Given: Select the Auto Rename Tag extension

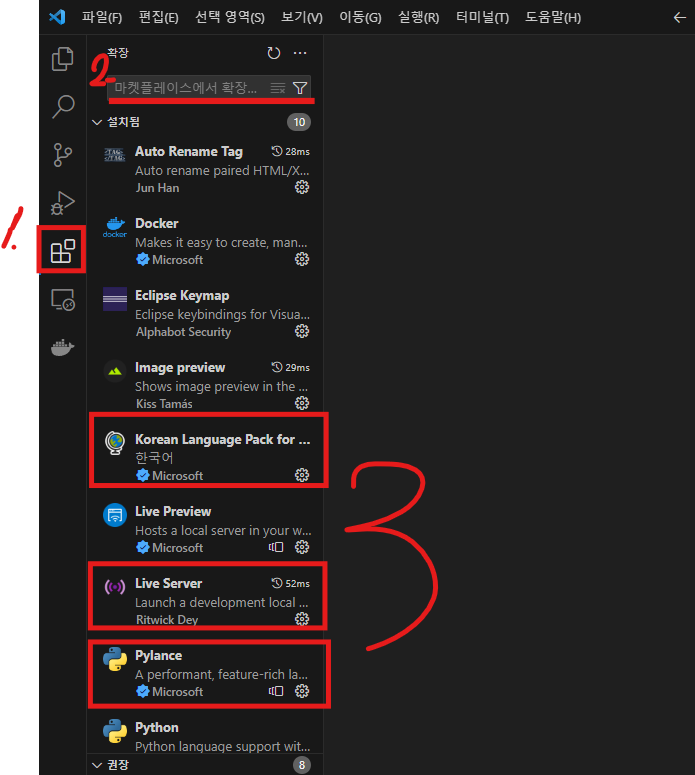Looking at the screenshot, I should pos(205,169).
